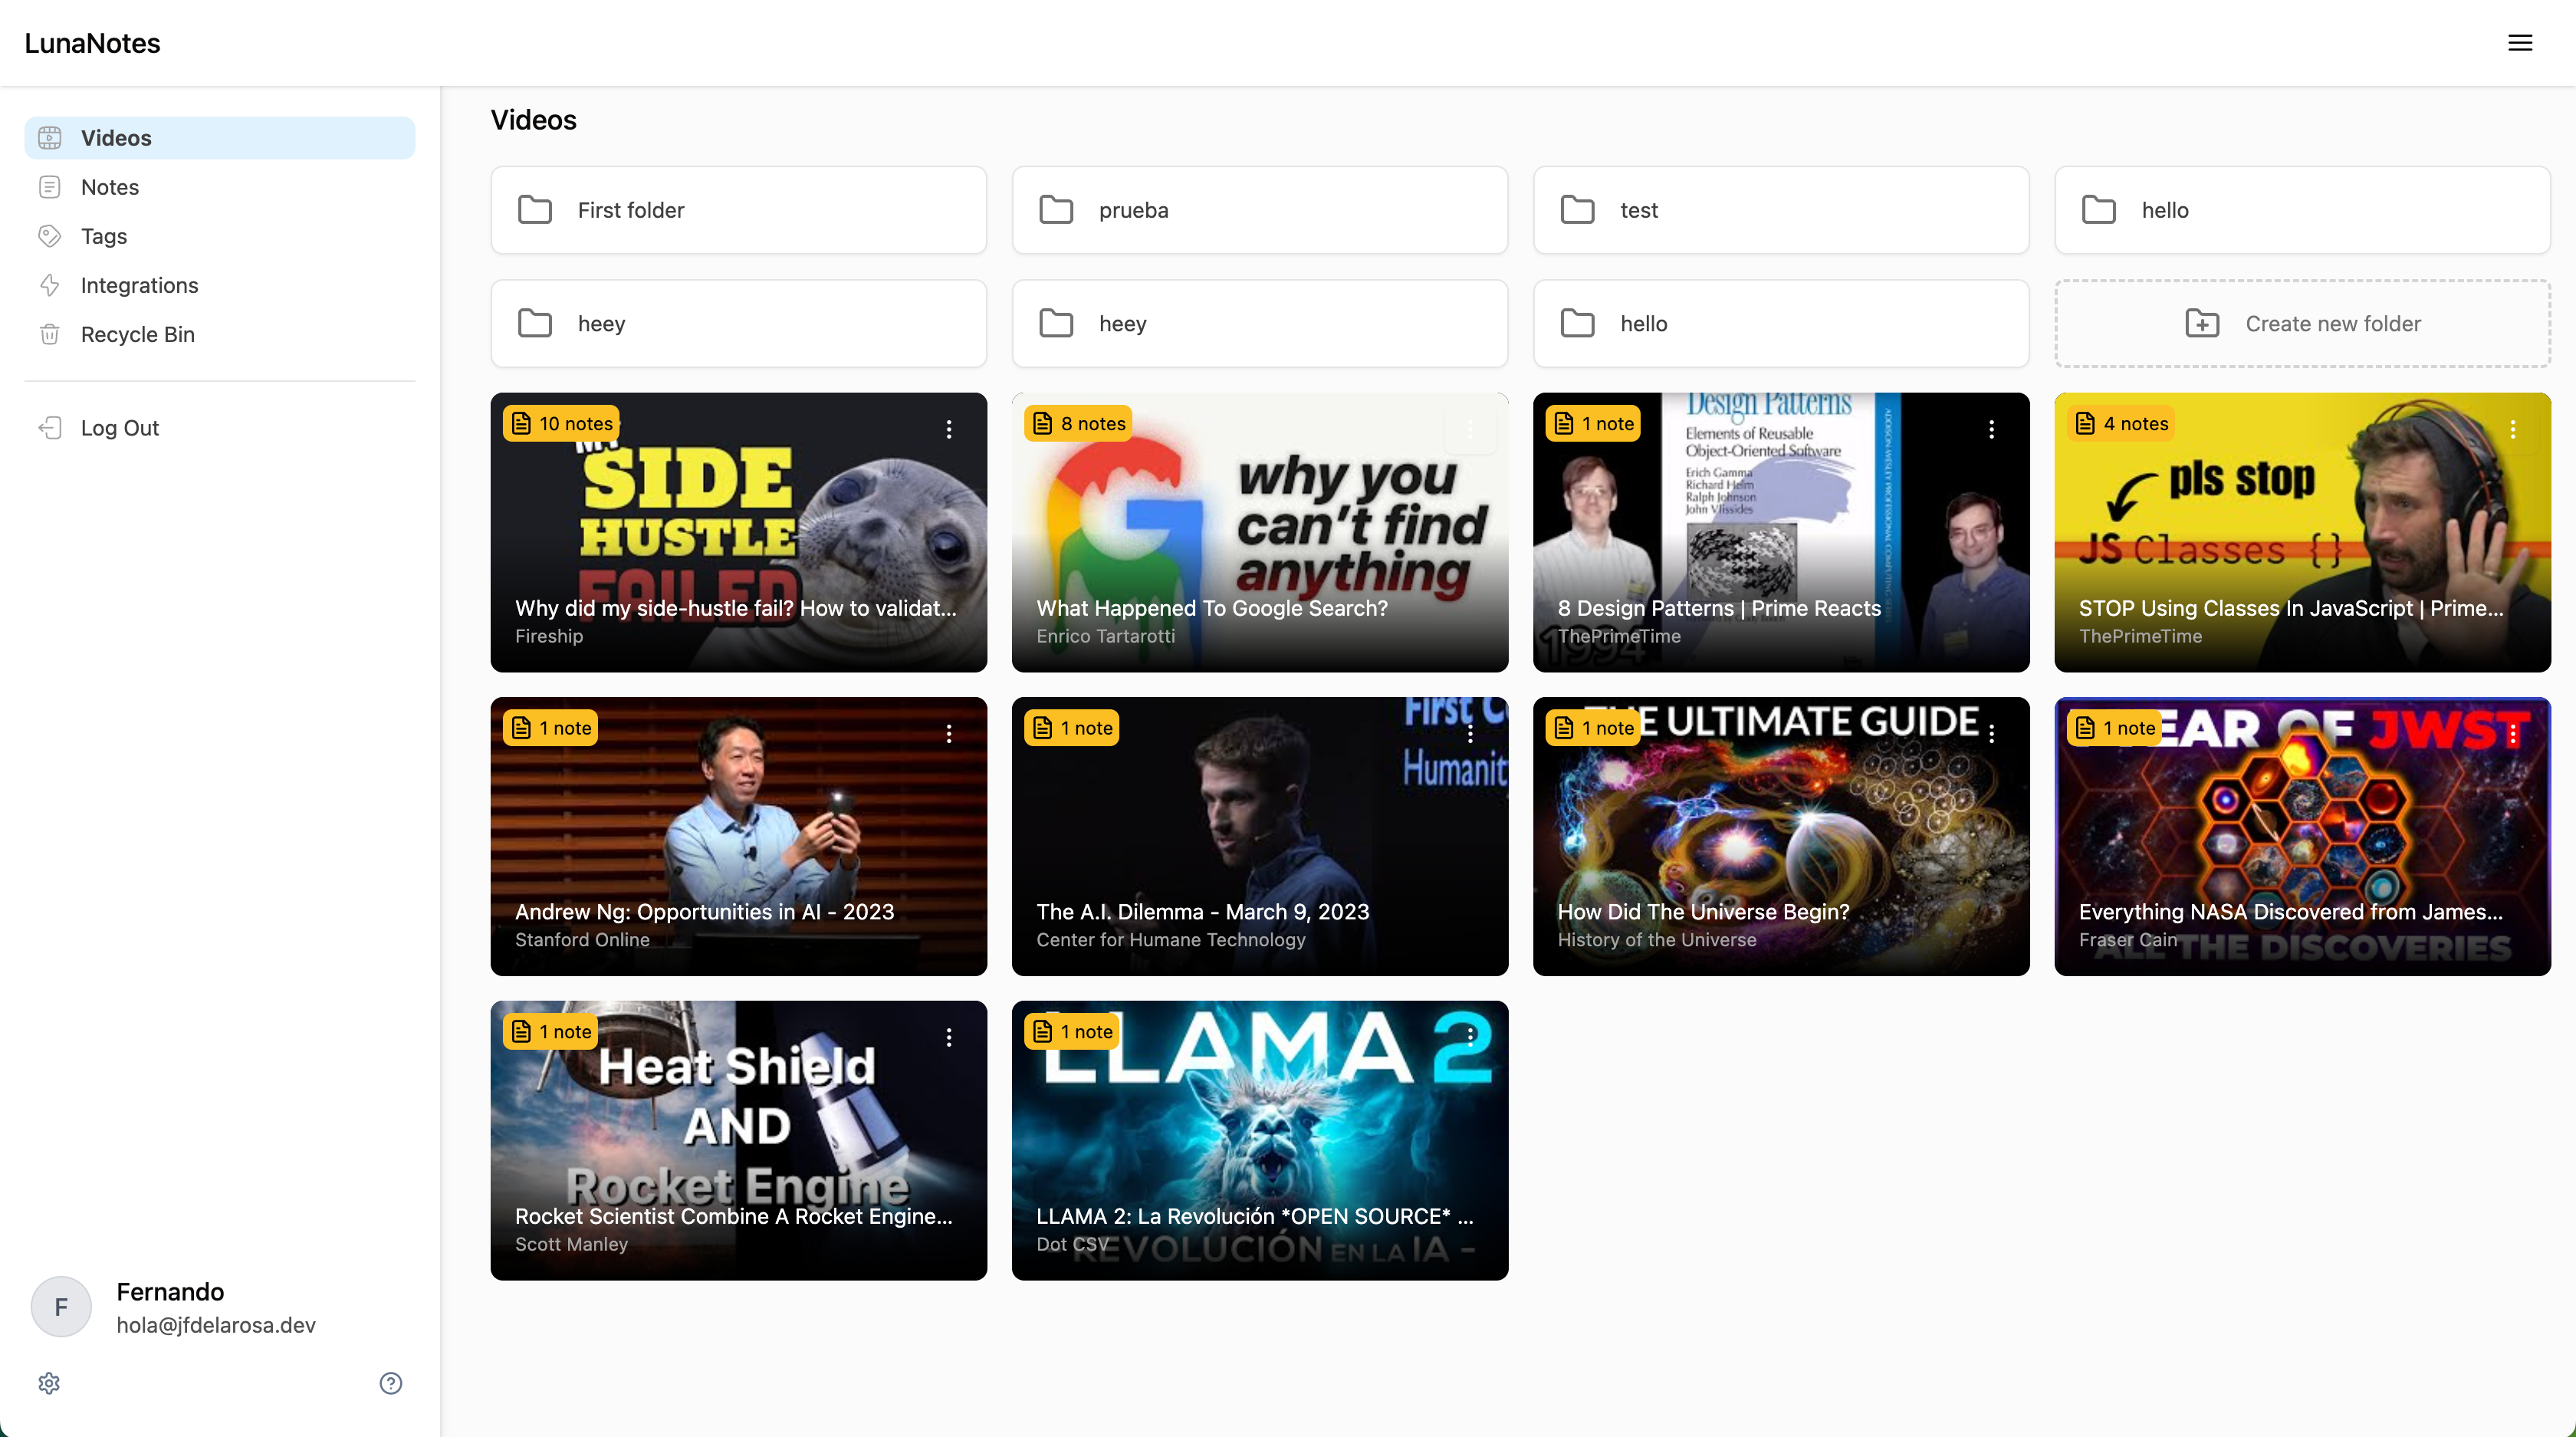
Task: Open settings via the gear icon
Action: click(x=49, y=1383)
